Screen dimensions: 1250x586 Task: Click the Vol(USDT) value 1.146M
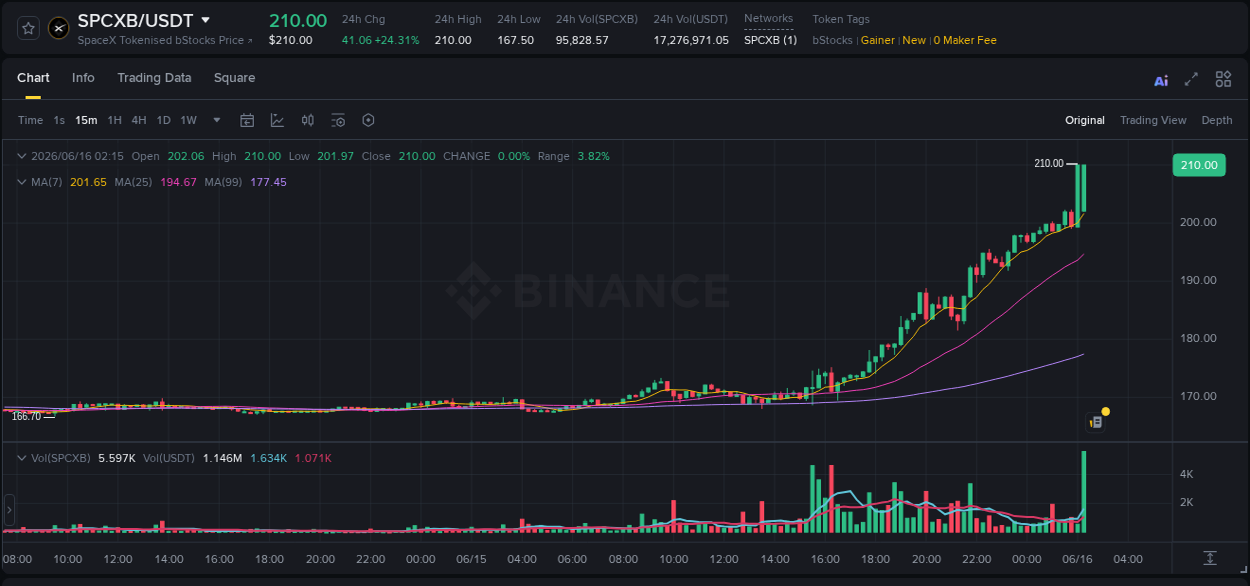(222, 458)
